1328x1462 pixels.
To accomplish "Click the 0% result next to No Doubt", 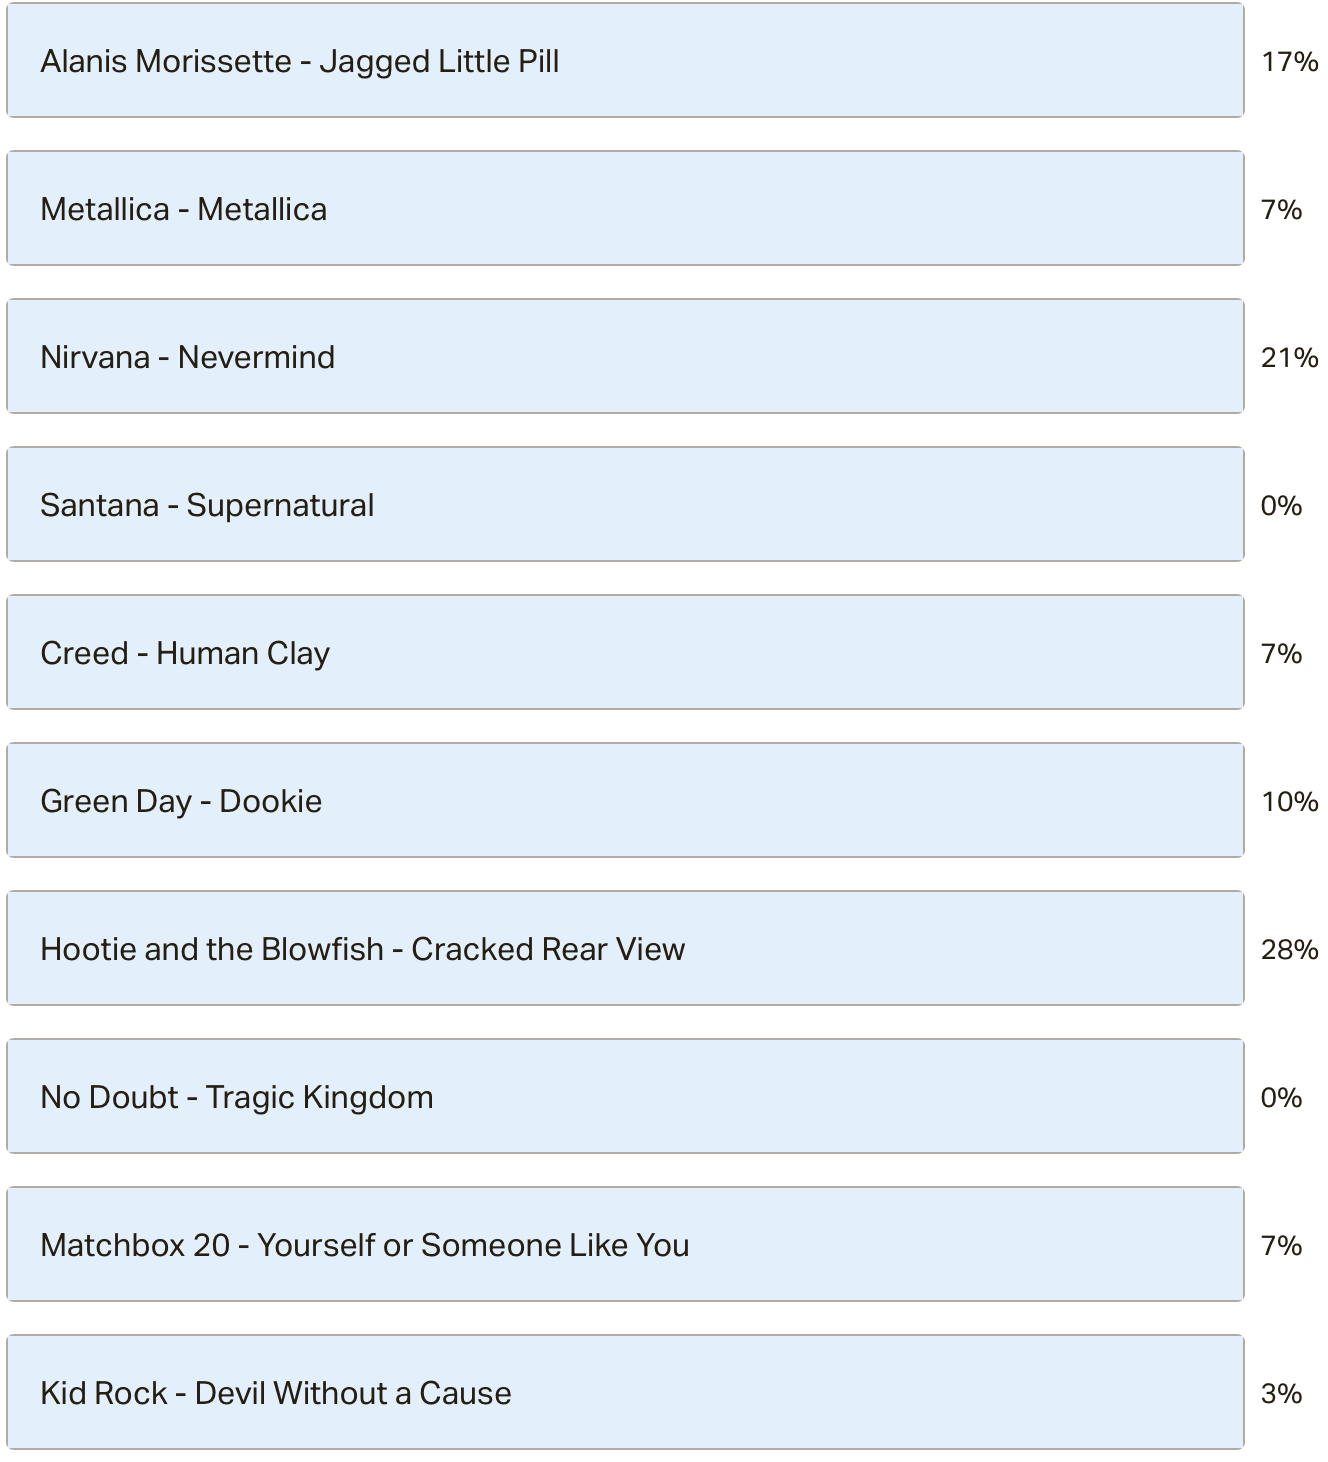I will pyautogui.click(x=1281, y=1098).
